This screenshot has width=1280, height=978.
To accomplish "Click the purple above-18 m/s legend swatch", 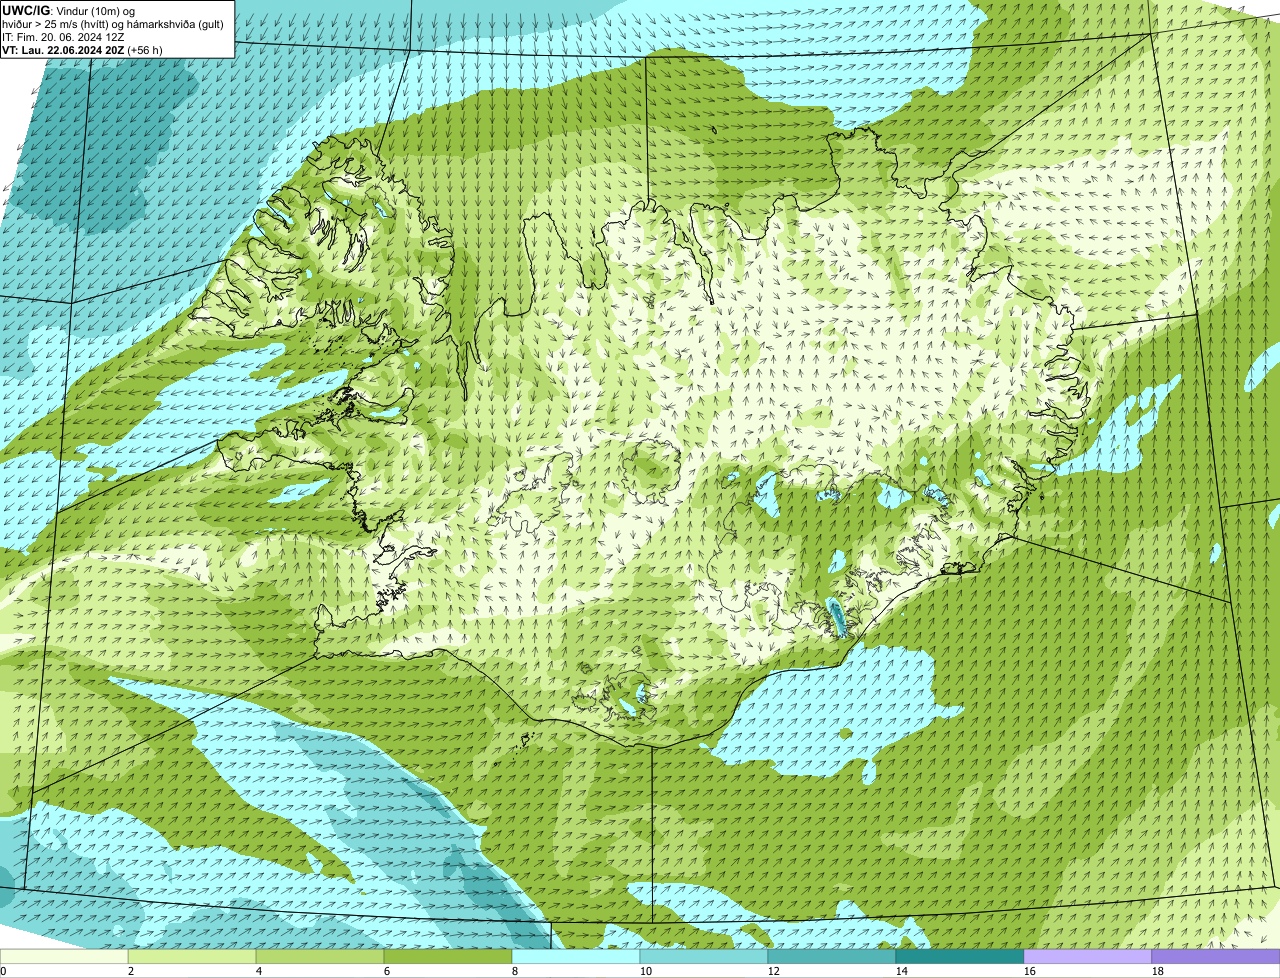I will click(x=1216, y=956).
